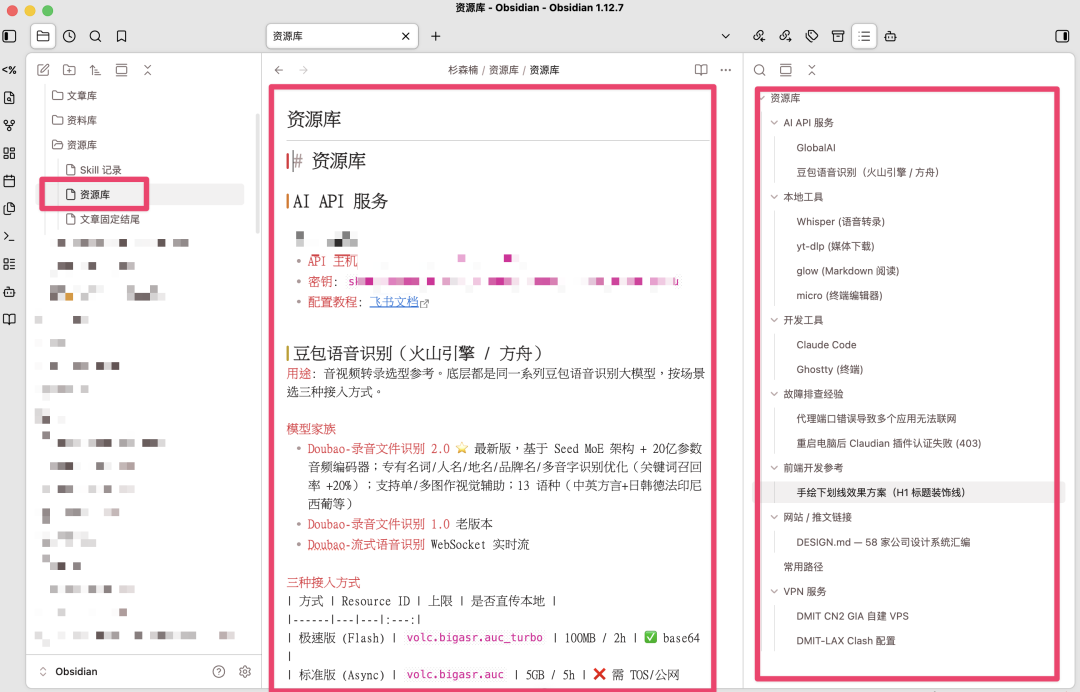Collapse 网站 / 推文链接 section in outline
The height and width of the screenshot is (692, 1080).
tap(774, 517)
